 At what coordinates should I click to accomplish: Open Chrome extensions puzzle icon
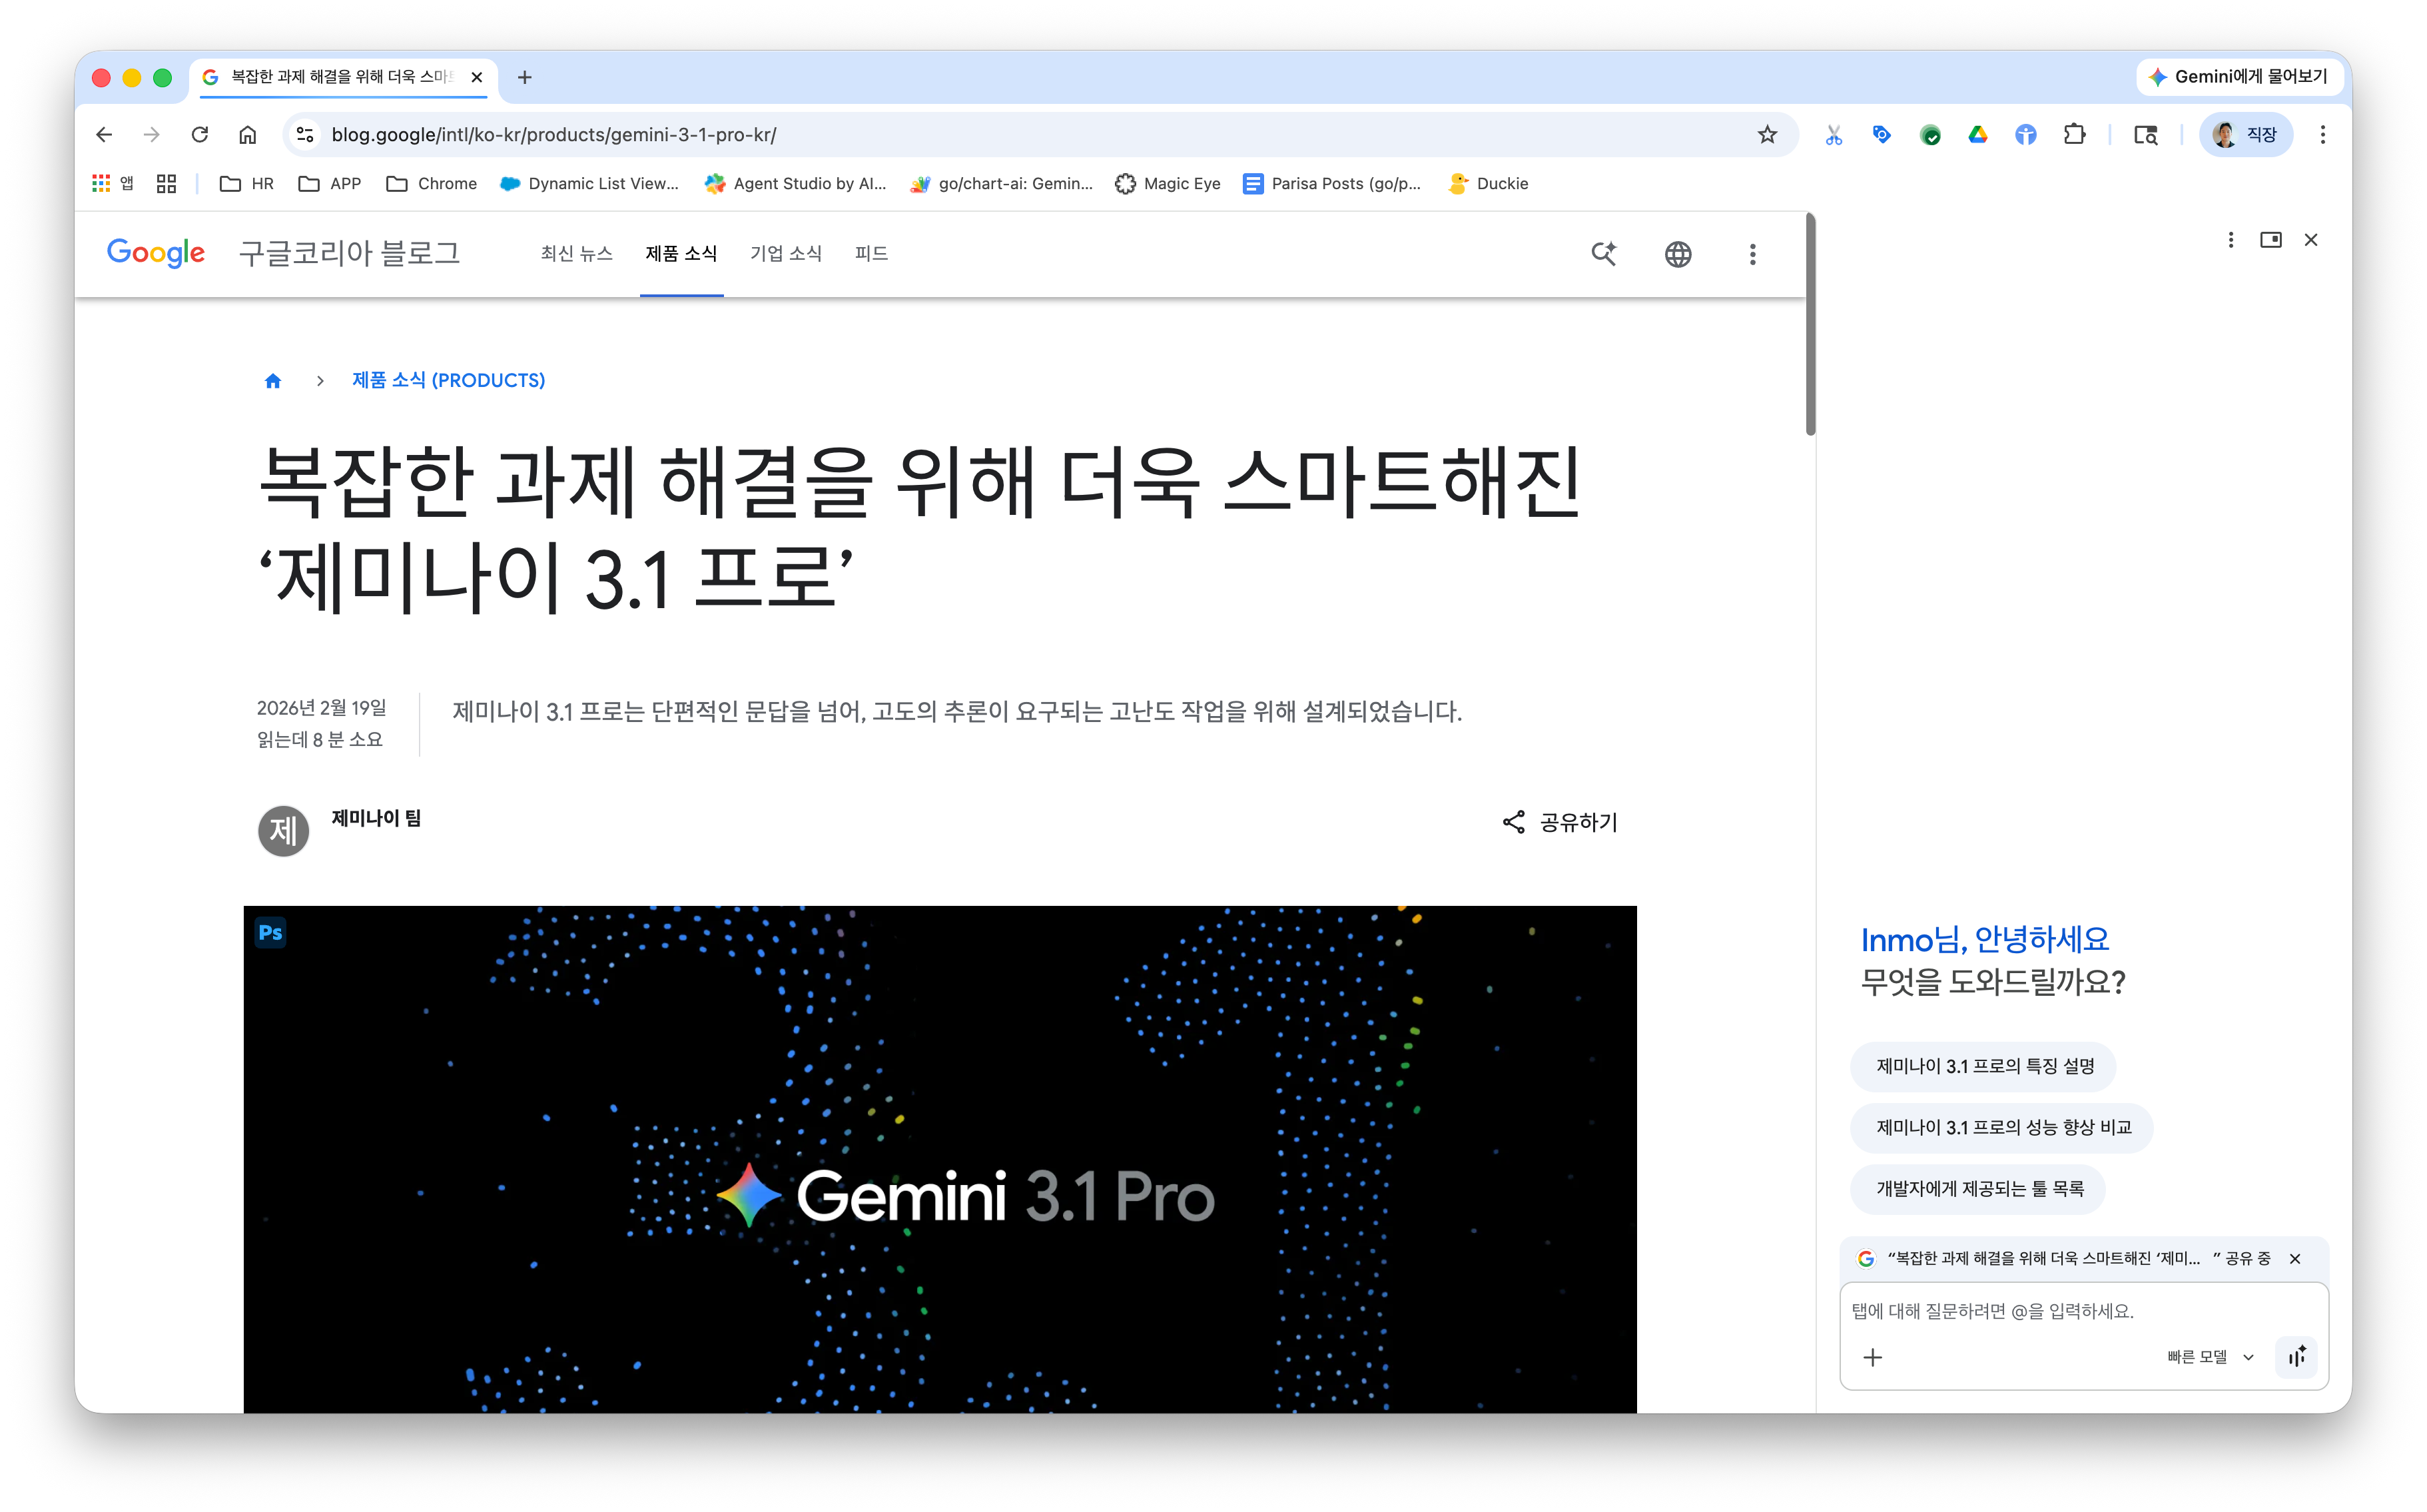[x=2074, y=134]
